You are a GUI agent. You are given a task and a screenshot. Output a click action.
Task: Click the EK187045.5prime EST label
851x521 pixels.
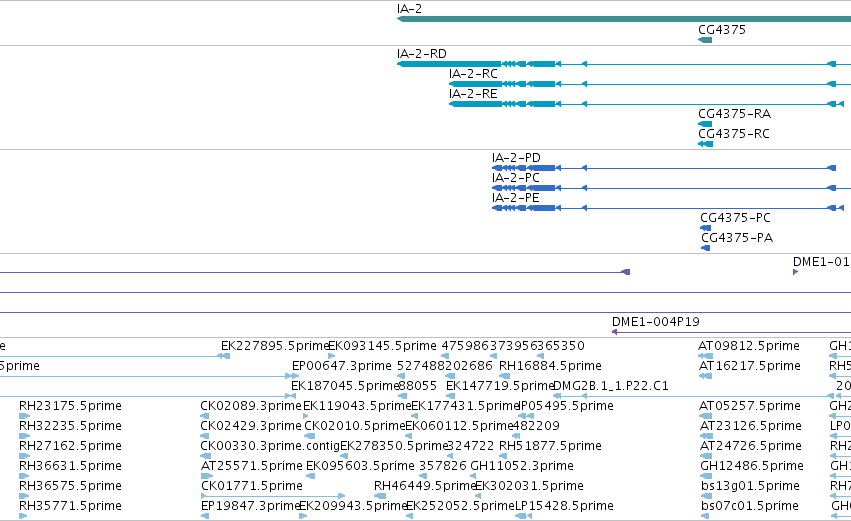click(345, 386)
